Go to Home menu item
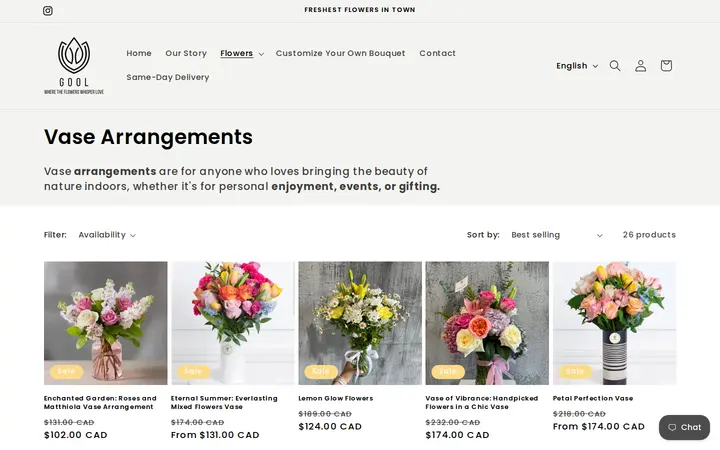This screenshot has width=720, height=450. (x=139, y=53)
